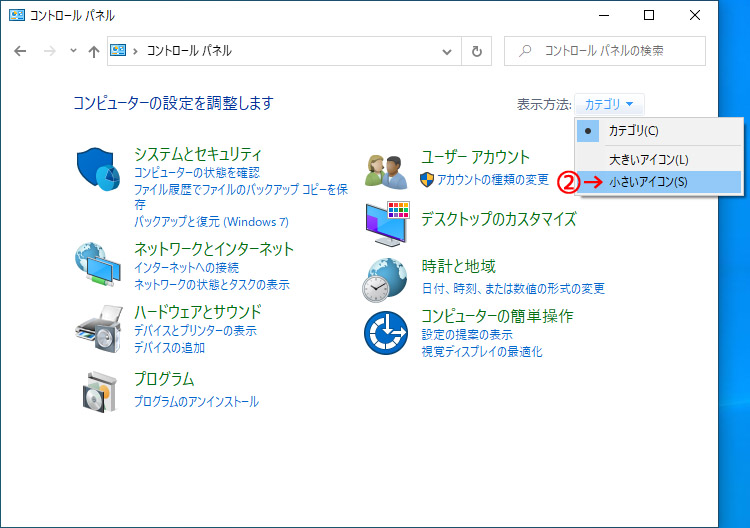Open コンピューターの状態を確認 link
The image size is (750, 528).
click(197, 172)
